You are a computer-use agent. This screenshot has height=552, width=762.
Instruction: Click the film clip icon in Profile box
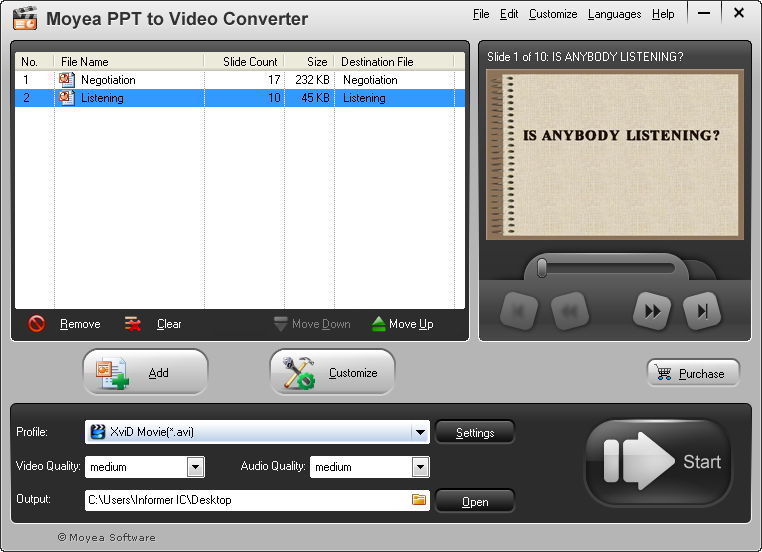pos(98,432)
